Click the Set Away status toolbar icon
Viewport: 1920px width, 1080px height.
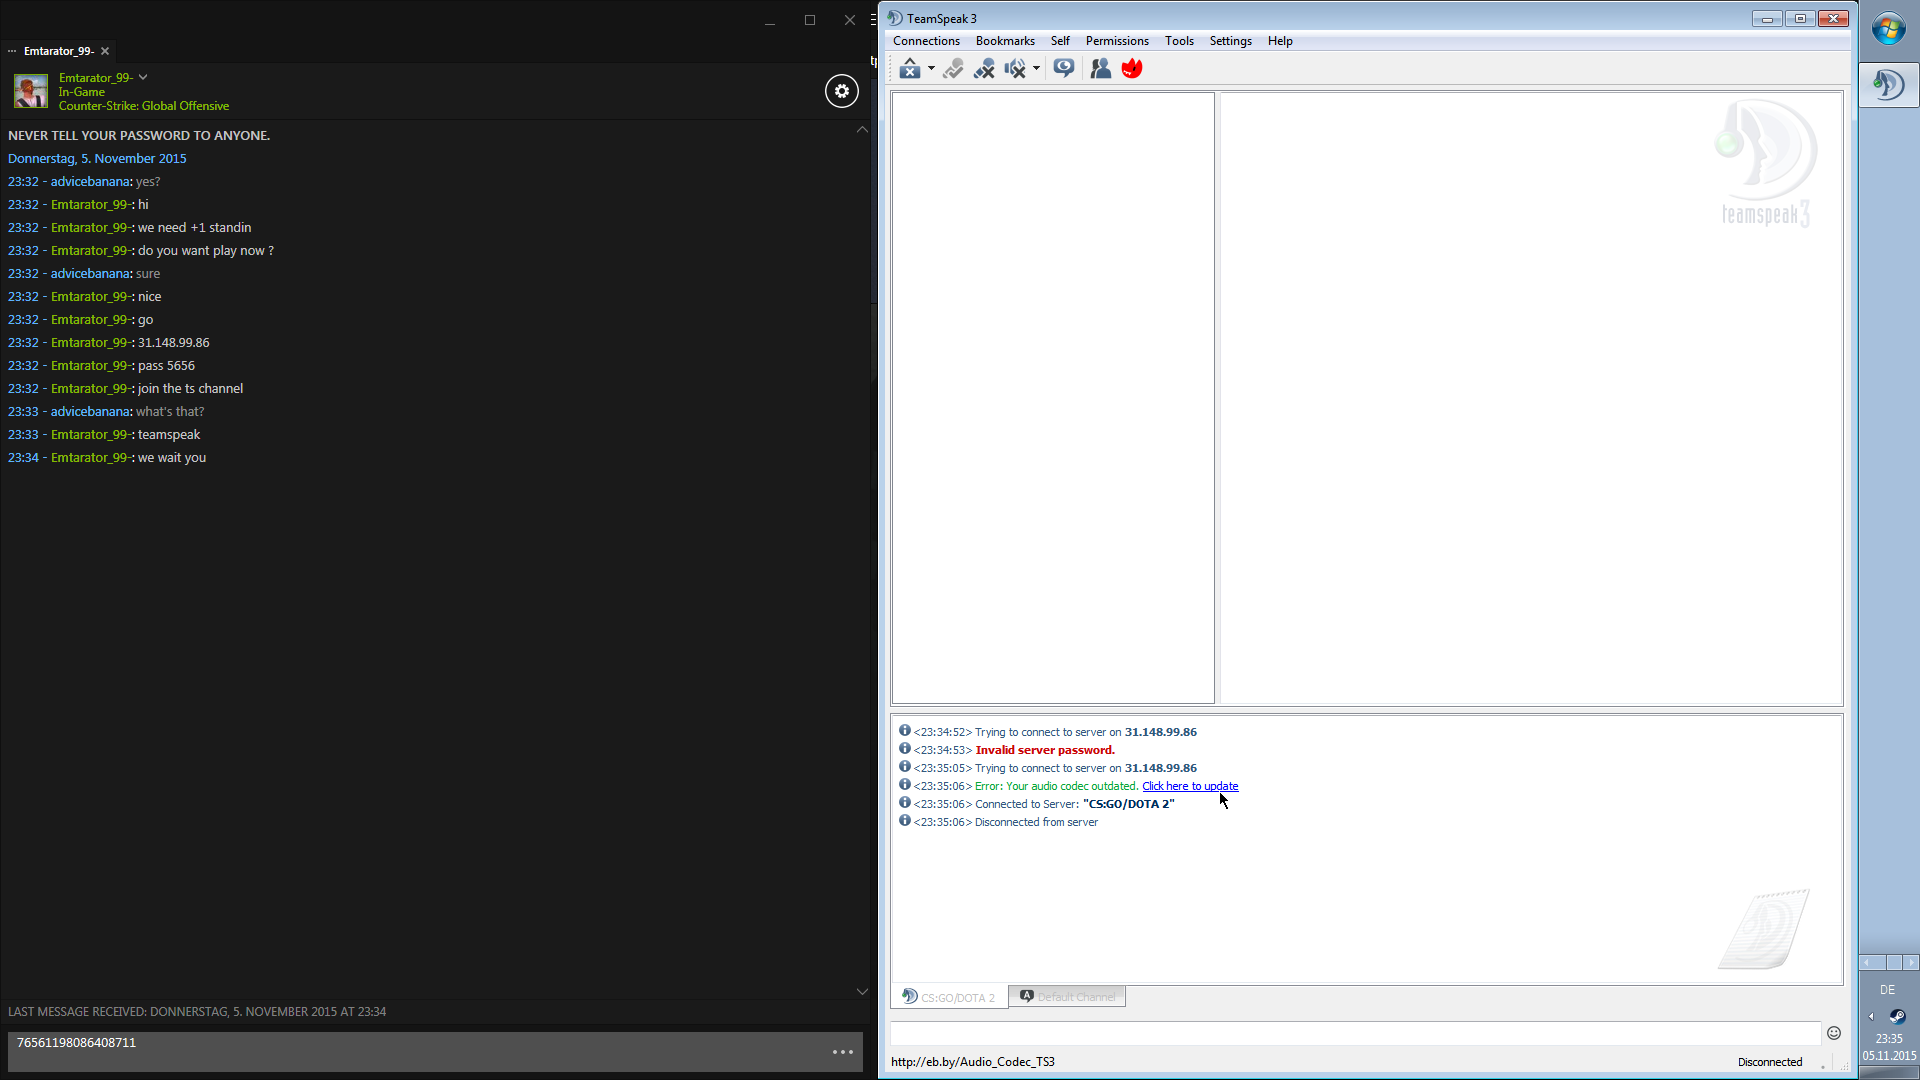[x=909, y=68]
